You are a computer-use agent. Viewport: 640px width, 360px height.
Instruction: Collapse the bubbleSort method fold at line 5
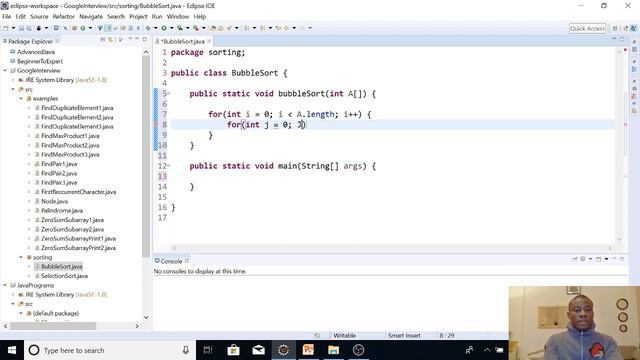(169, 94)
